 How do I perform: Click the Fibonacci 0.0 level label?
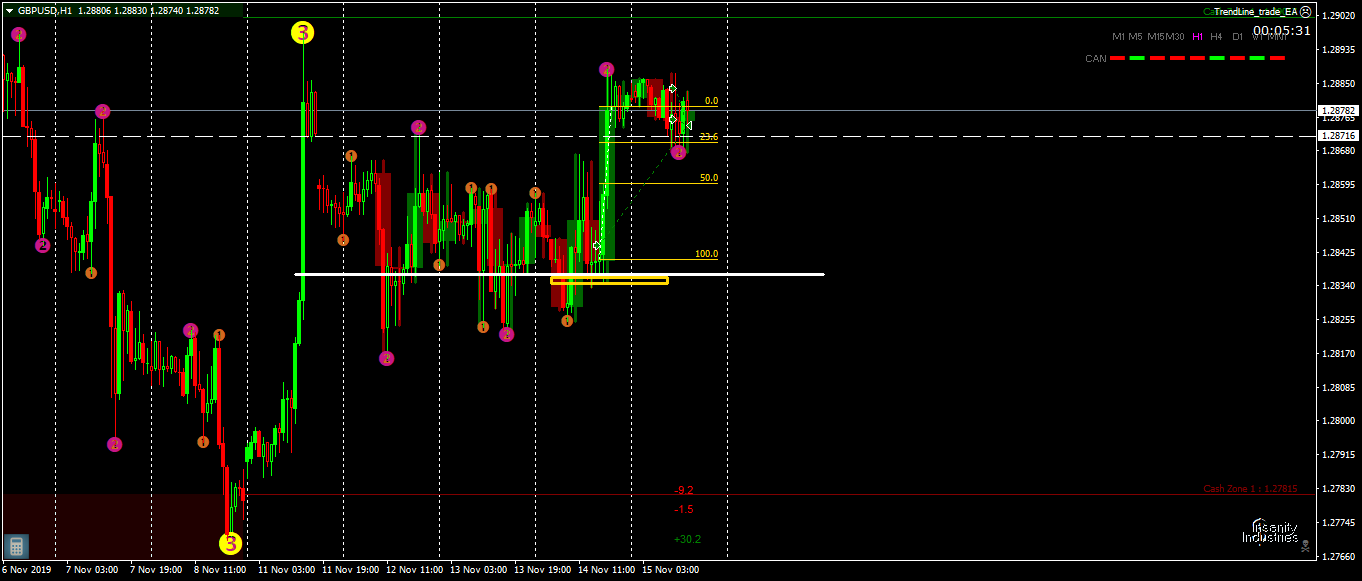pos(711,101)
